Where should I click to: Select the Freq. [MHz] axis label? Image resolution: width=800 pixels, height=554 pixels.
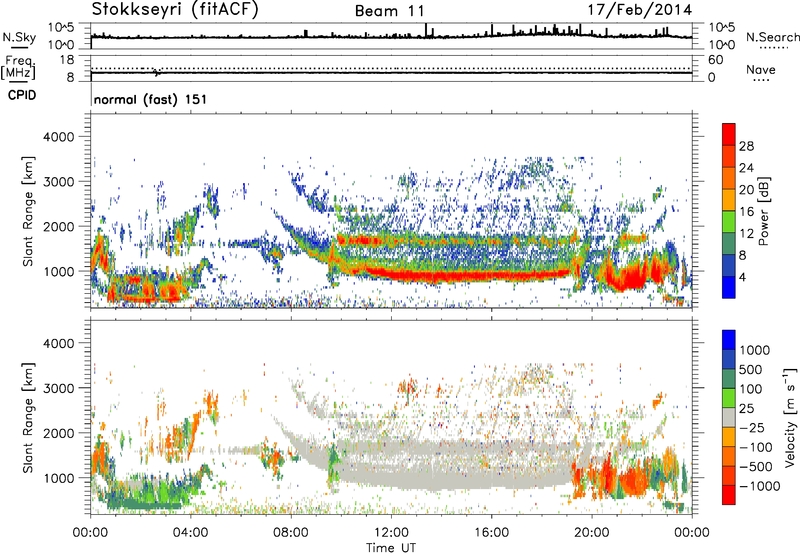pyautogui.click(x=18, y=68)
